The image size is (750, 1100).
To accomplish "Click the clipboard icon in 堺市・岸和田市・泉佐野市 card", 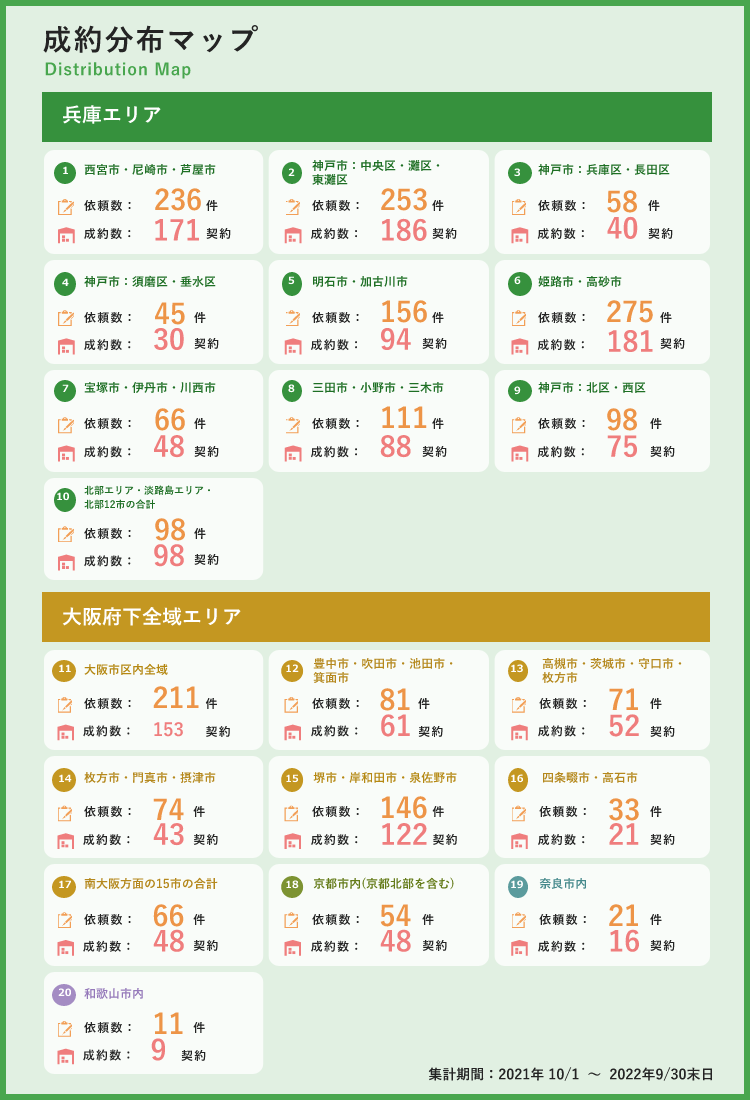I will point(292,813).
